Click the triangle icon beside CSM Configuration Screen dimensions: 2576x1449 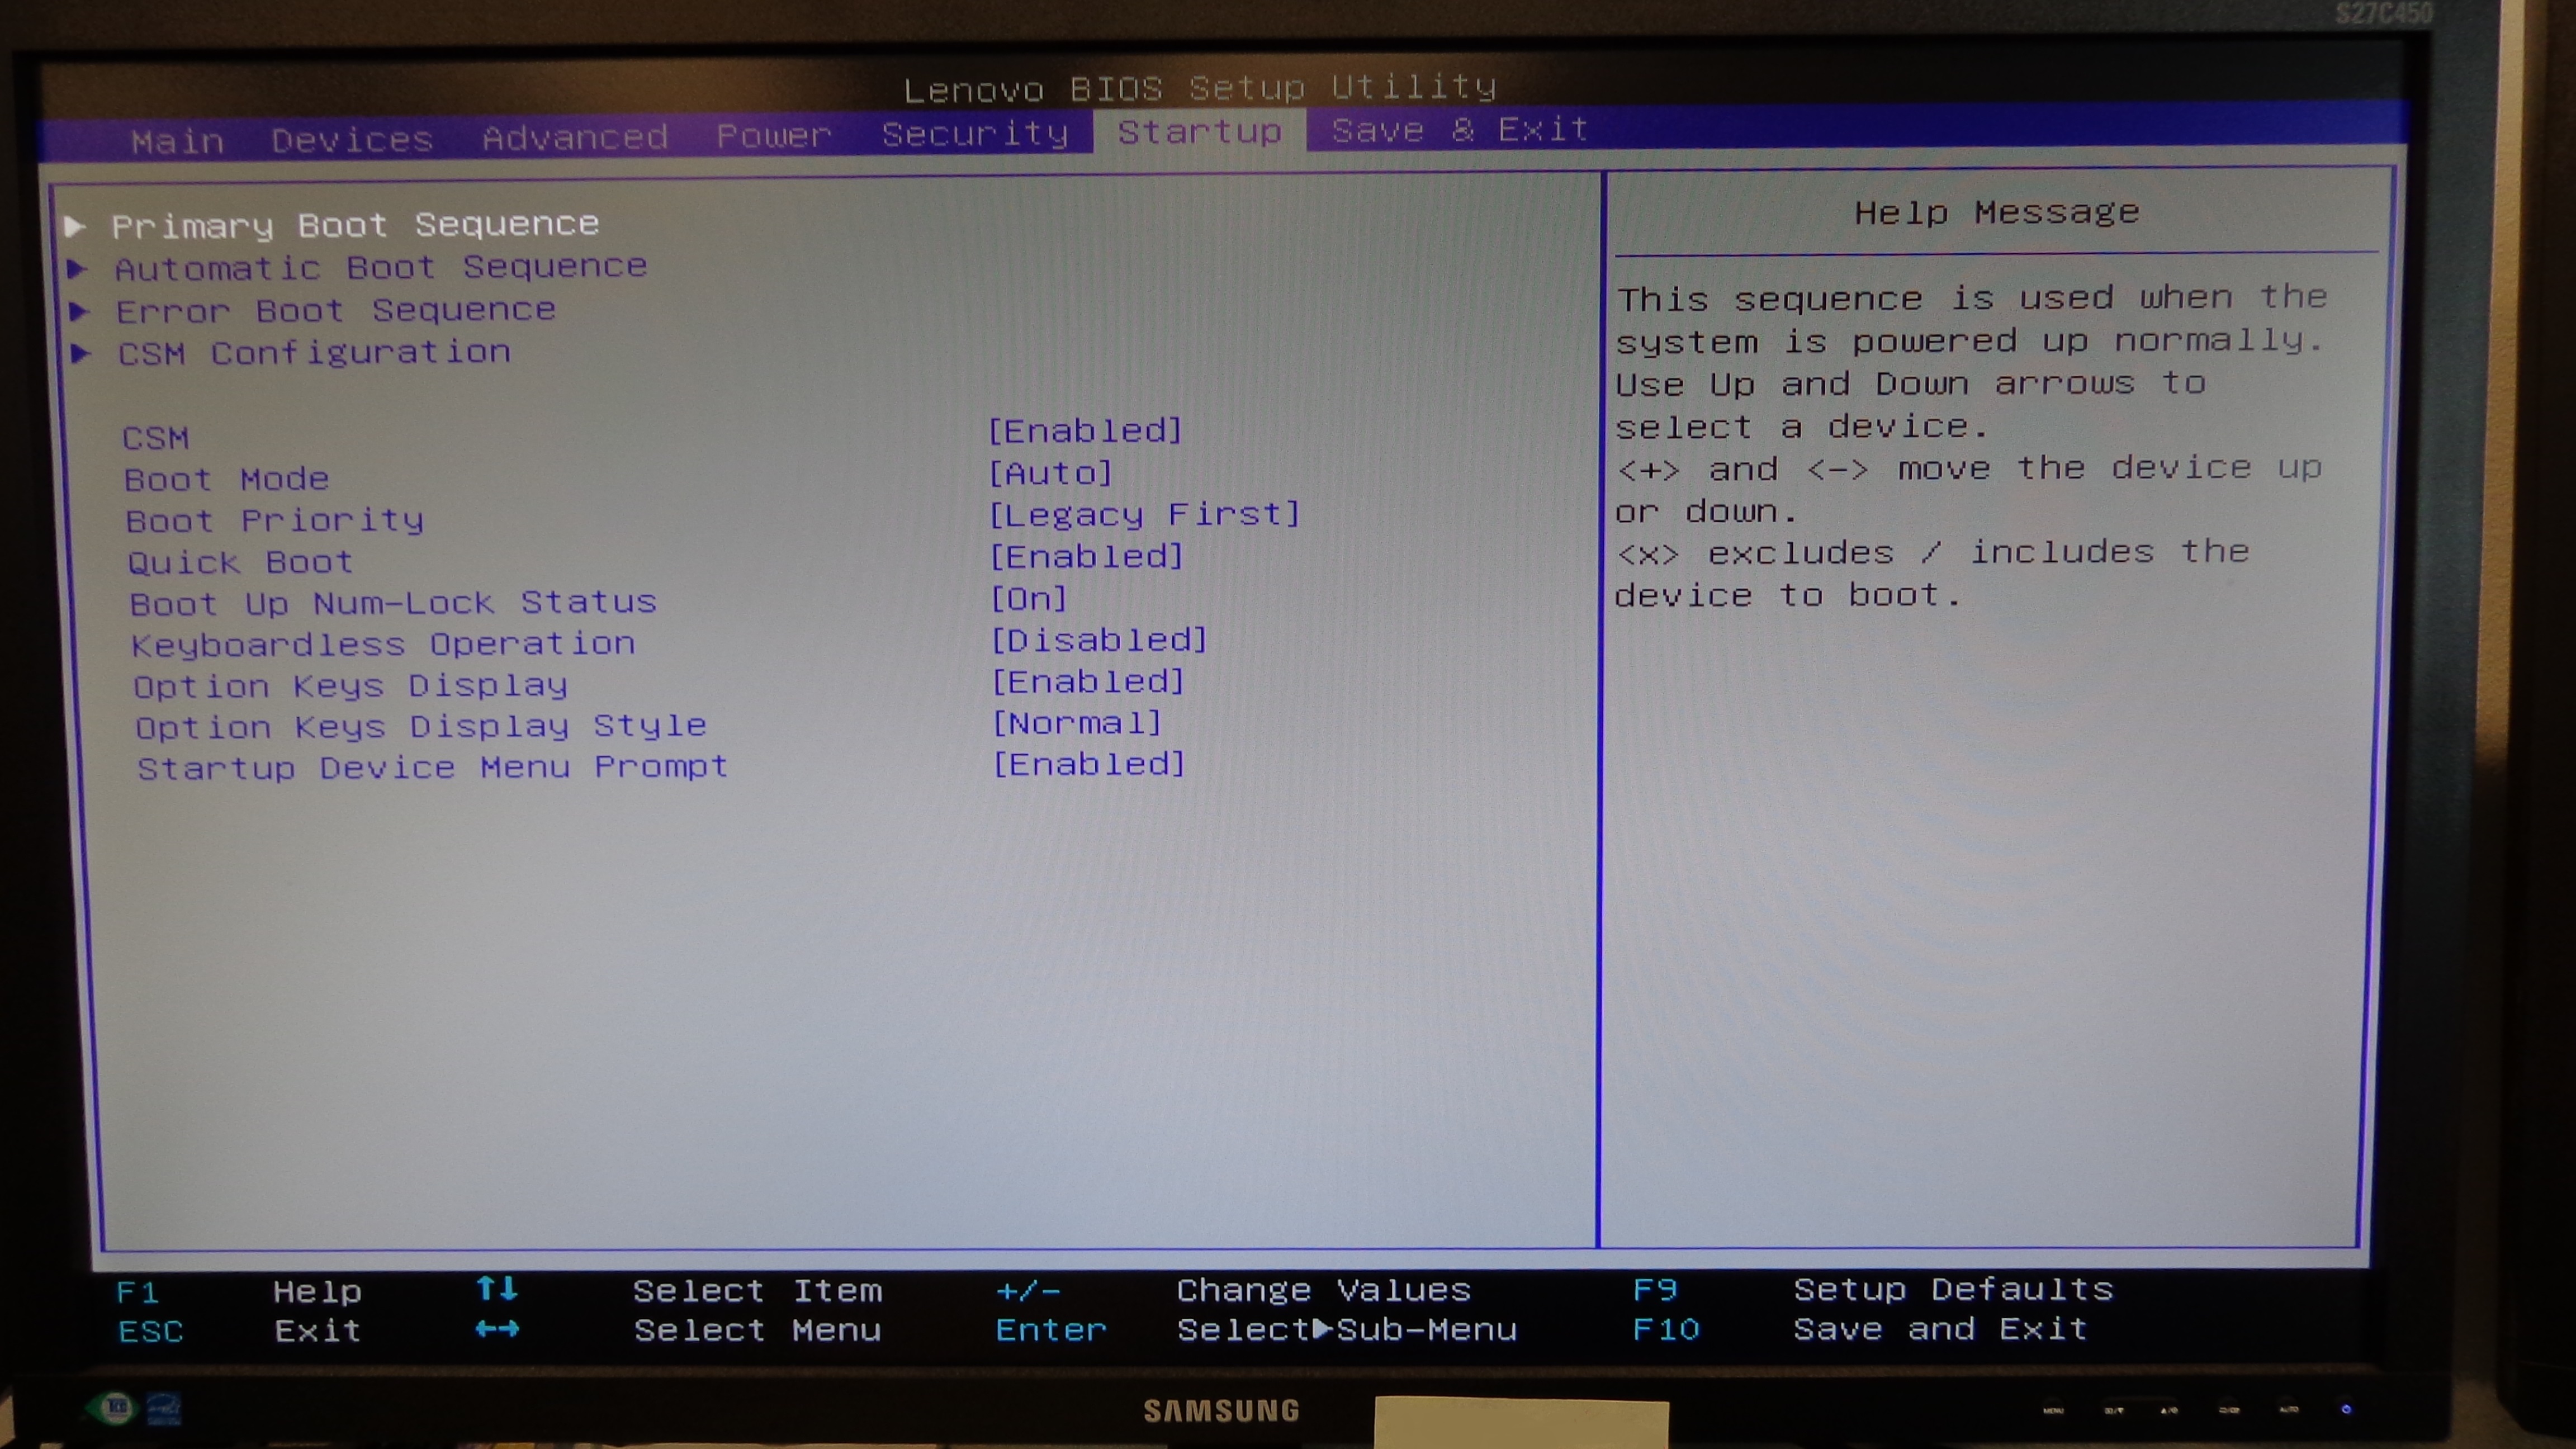point(81,353)
